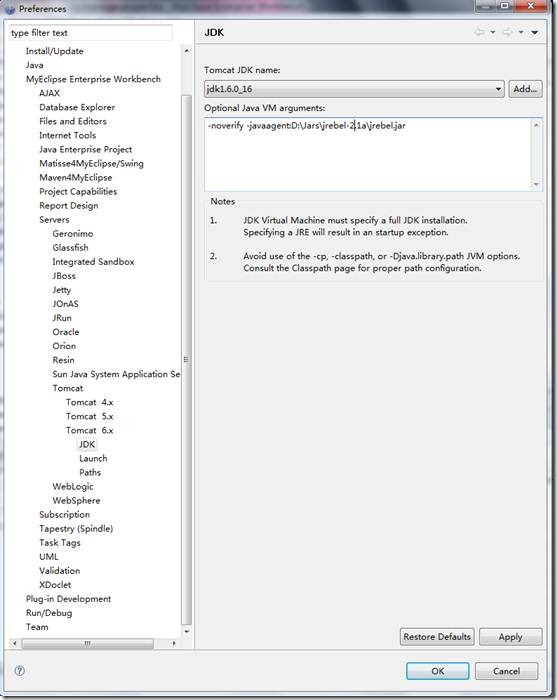The width and height of the screenshot is (557, 700).
Task: Open the forward history dropdown arrow
Action: [521, 32]
